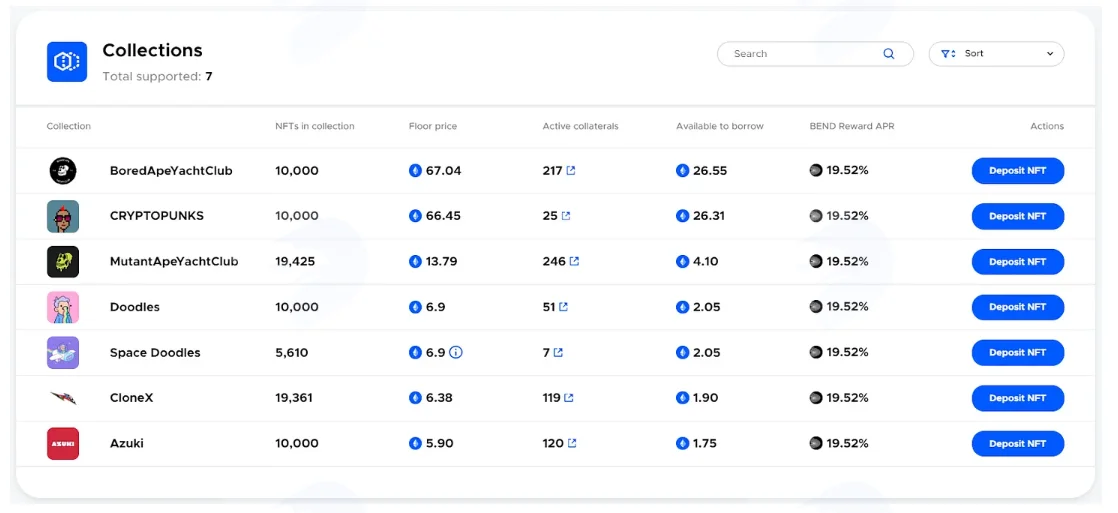The image size is (1118, 513).
Task: Deposit NFT for BoredApeYachtClub
Action: 1017,171
